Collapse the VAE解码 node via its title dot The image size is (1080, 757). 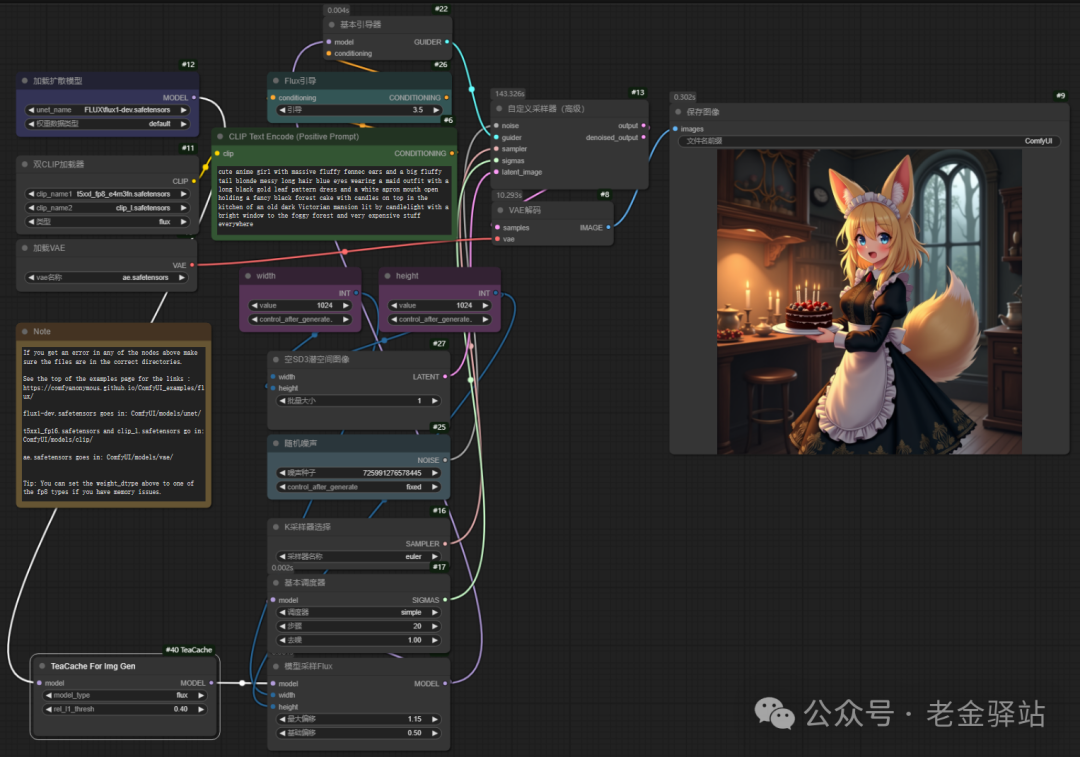pos(500,210)
